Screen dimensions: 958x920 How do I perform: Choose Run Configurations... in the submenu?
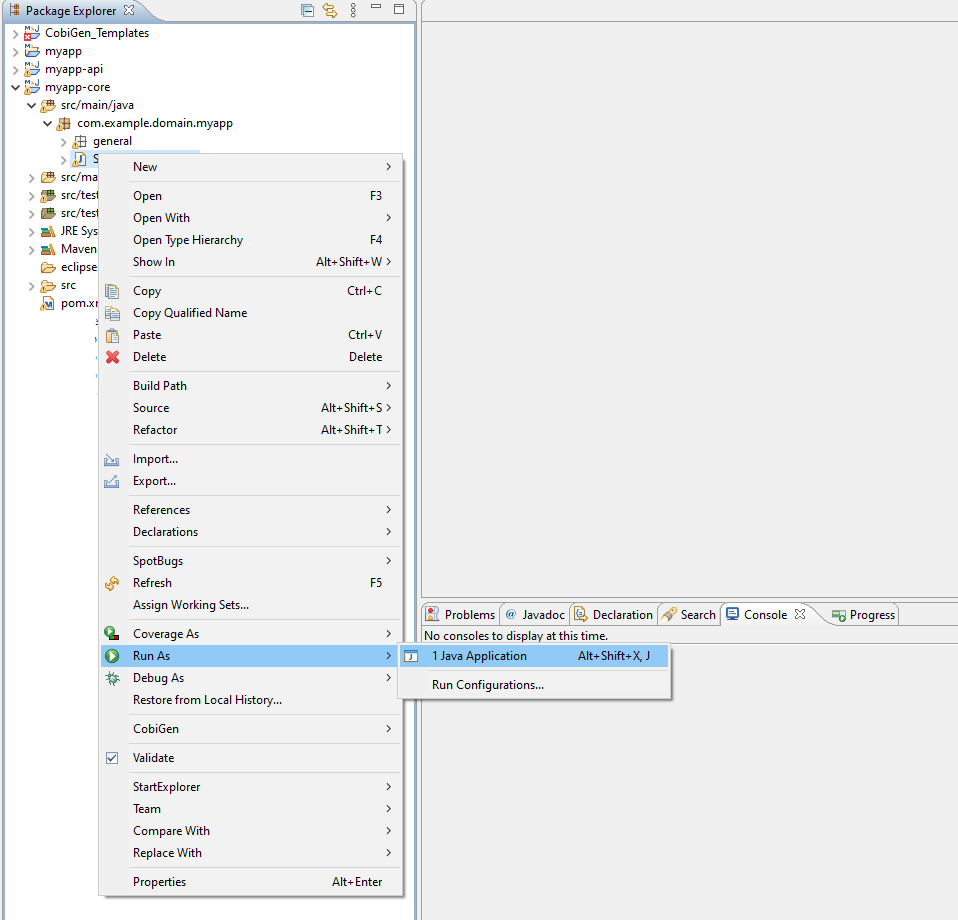point(487,685)
